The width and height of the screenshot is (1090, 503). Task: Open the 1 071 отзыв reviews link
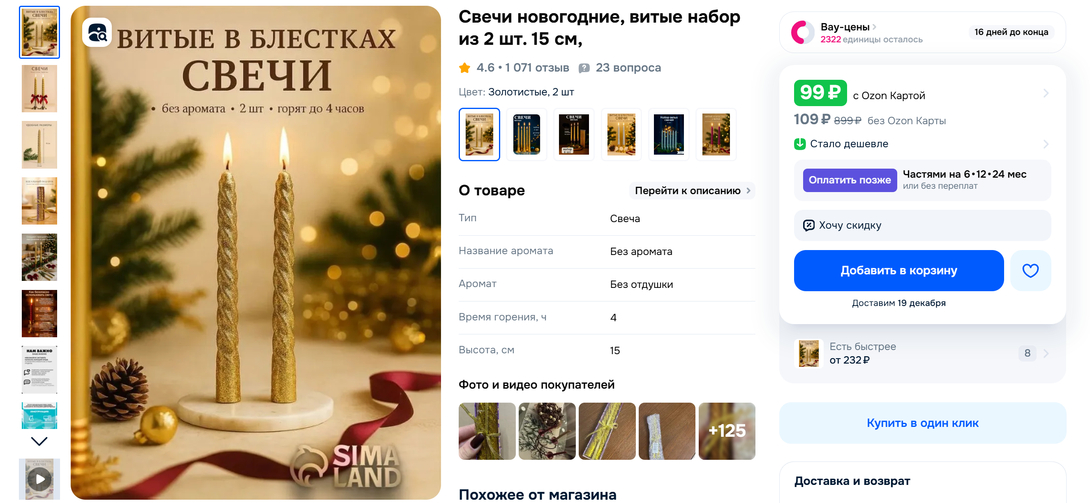[x=537, y=68]
